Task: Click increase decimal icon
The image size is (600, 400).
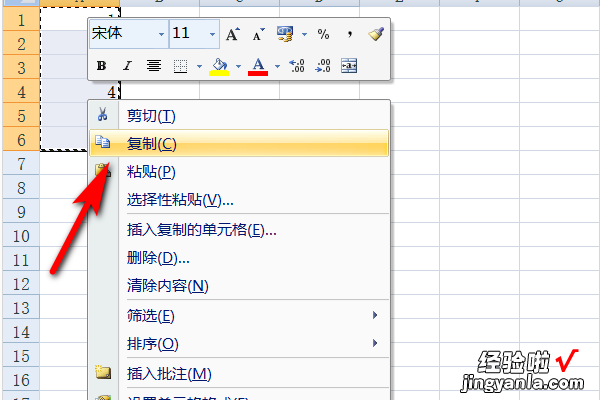Action: coord(297,66)
